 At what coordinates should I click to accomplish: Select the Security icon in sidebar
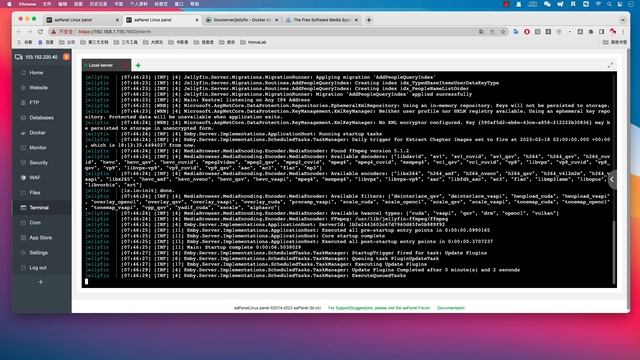pos(23,162)
